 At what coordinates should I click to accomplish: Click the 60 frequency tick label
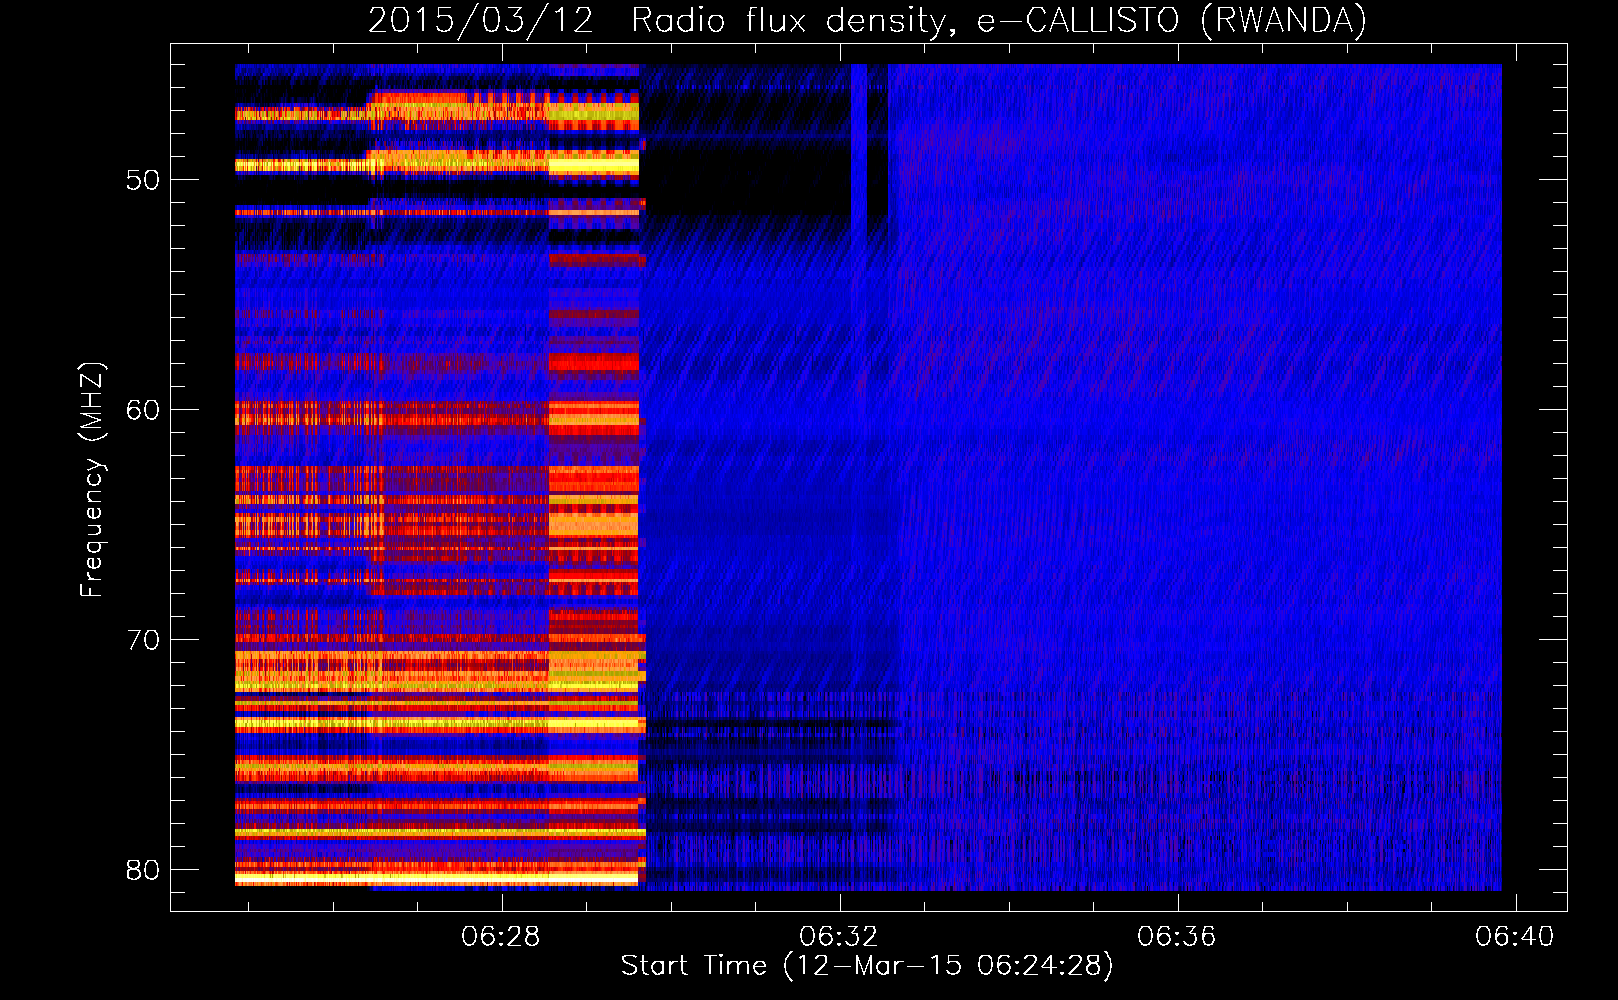pyautogui.click(x=143, y=410)
